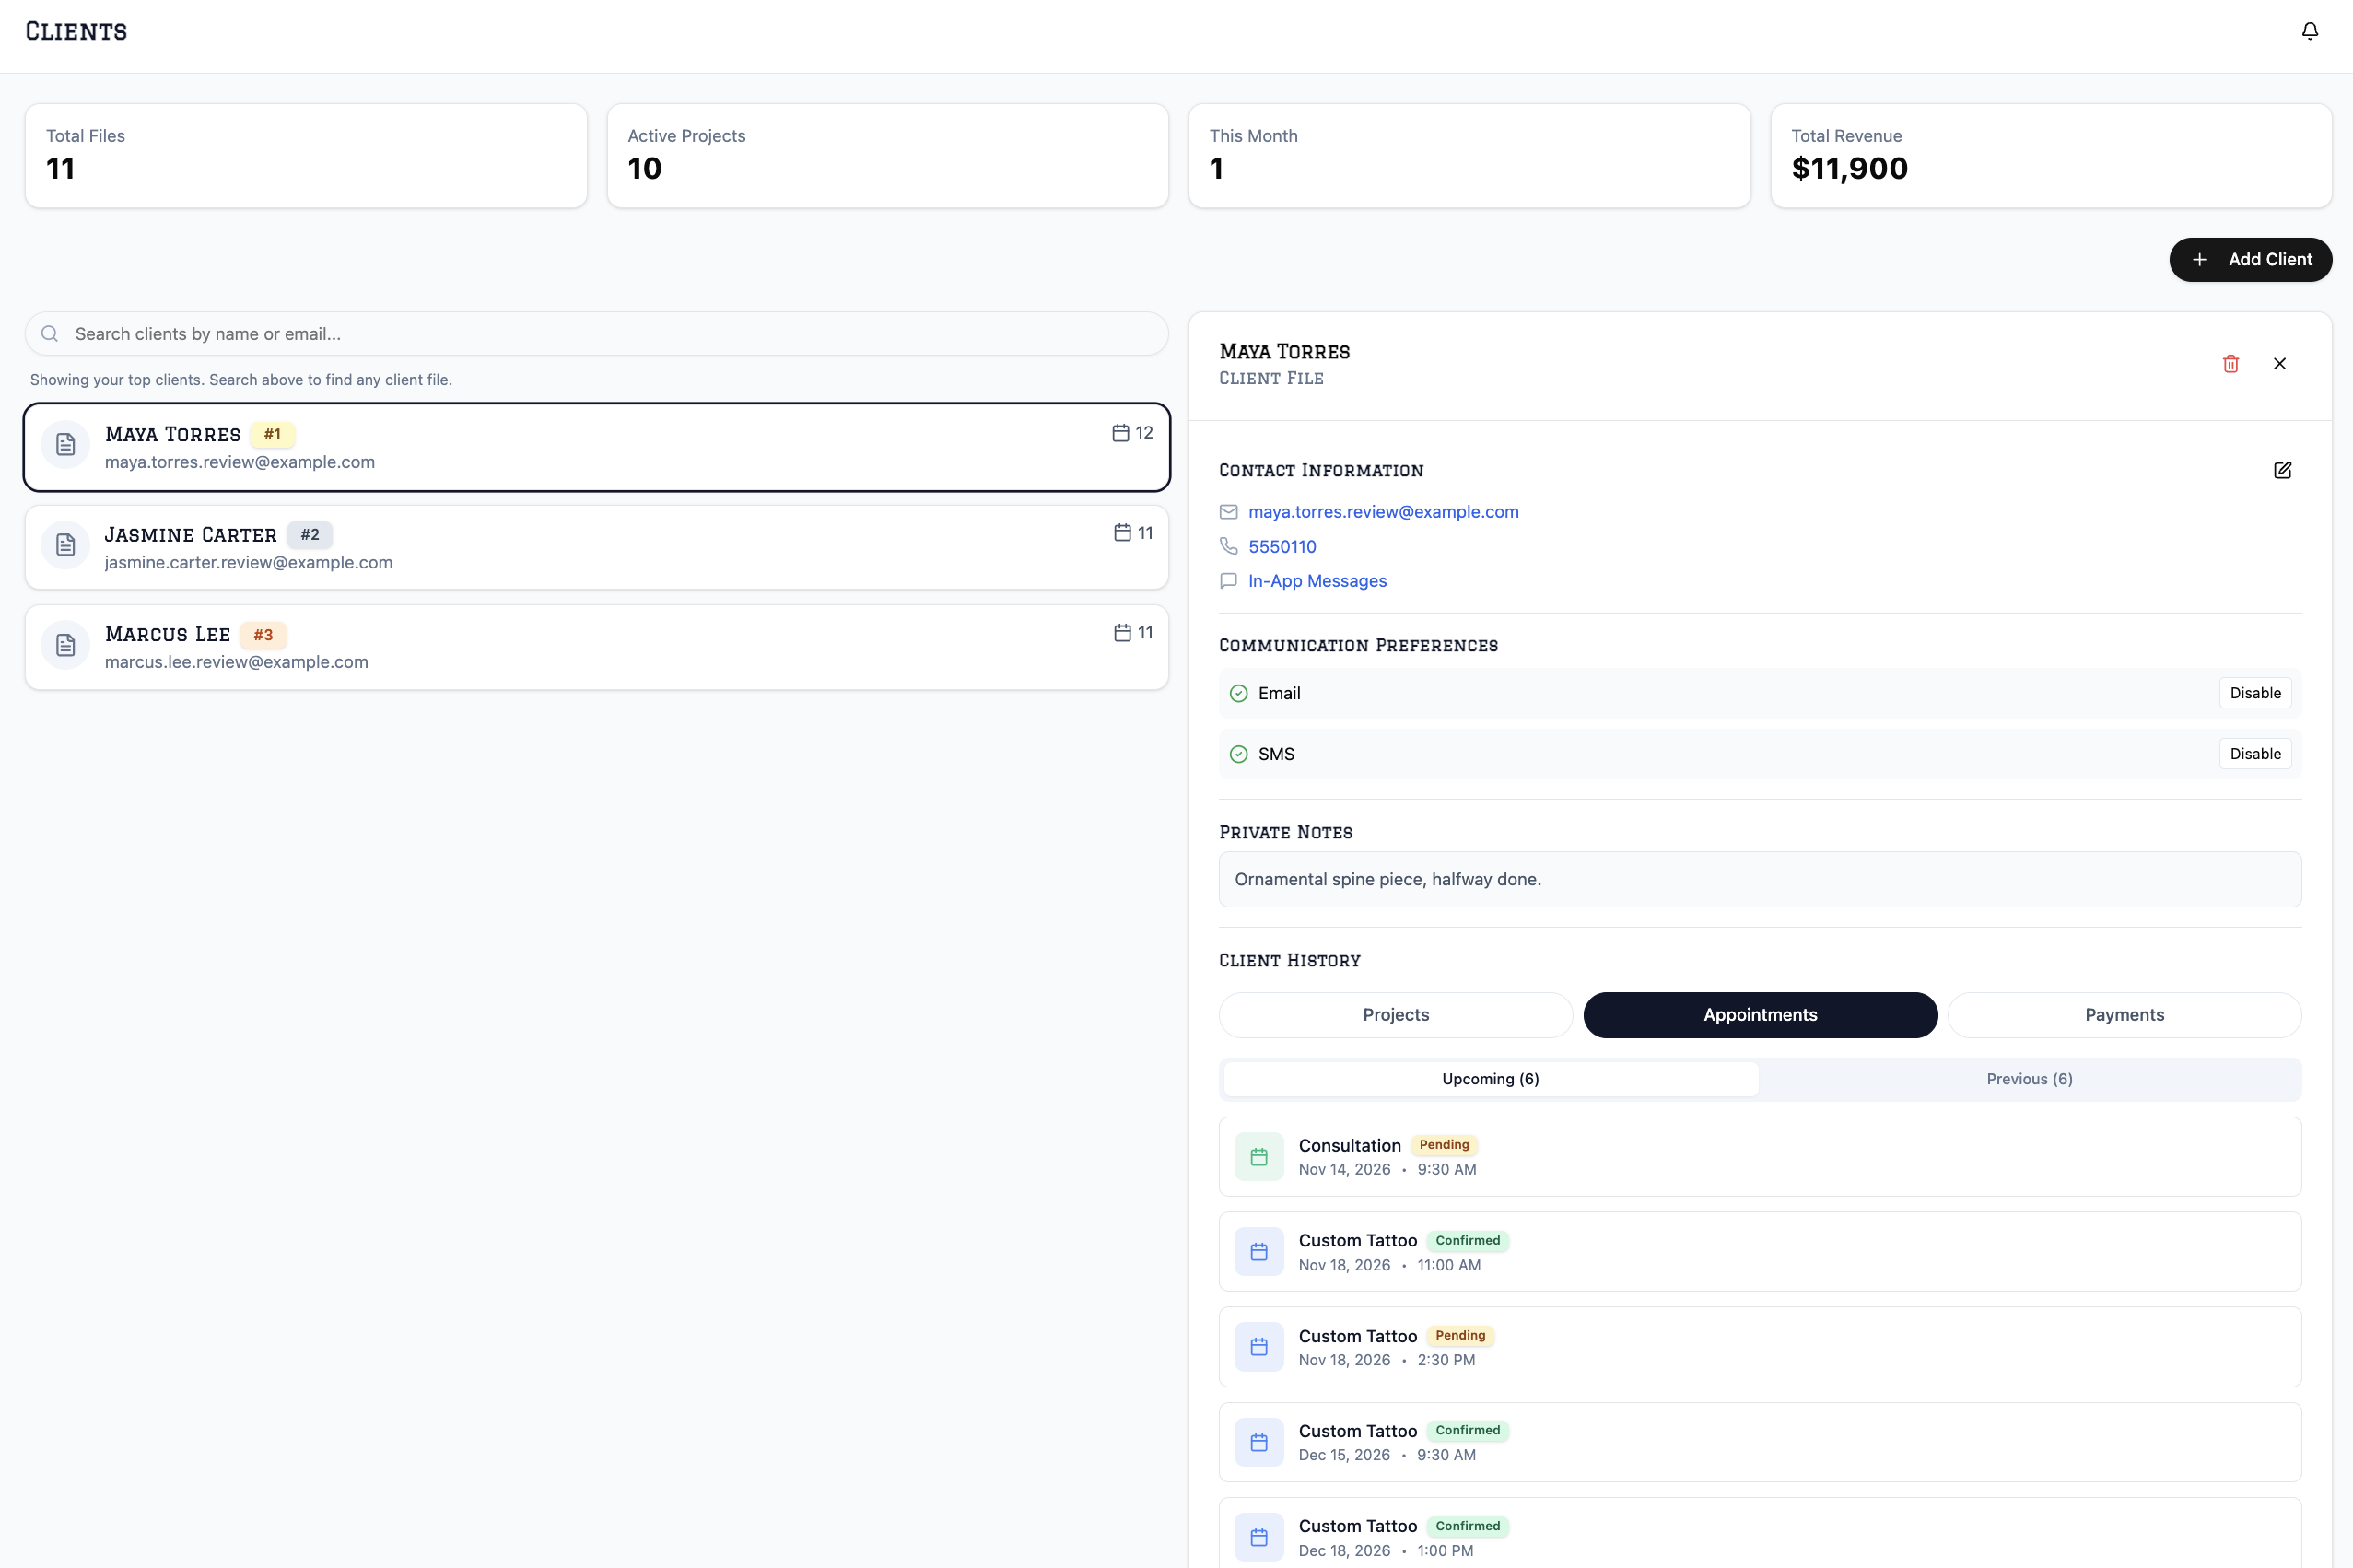Click calendar icon on Nov 18 11:00 AM appointment
Screen dimensions: 2353x1568
click(1259, 1252)
